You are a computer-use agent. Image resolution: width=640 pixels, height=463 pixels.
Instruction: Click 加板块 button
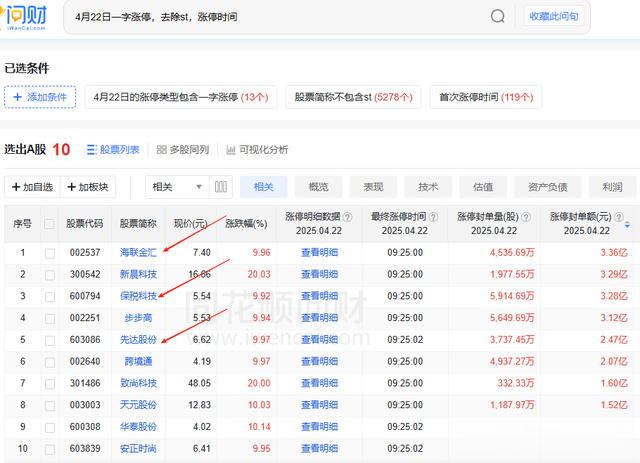[x=88, y=187]
